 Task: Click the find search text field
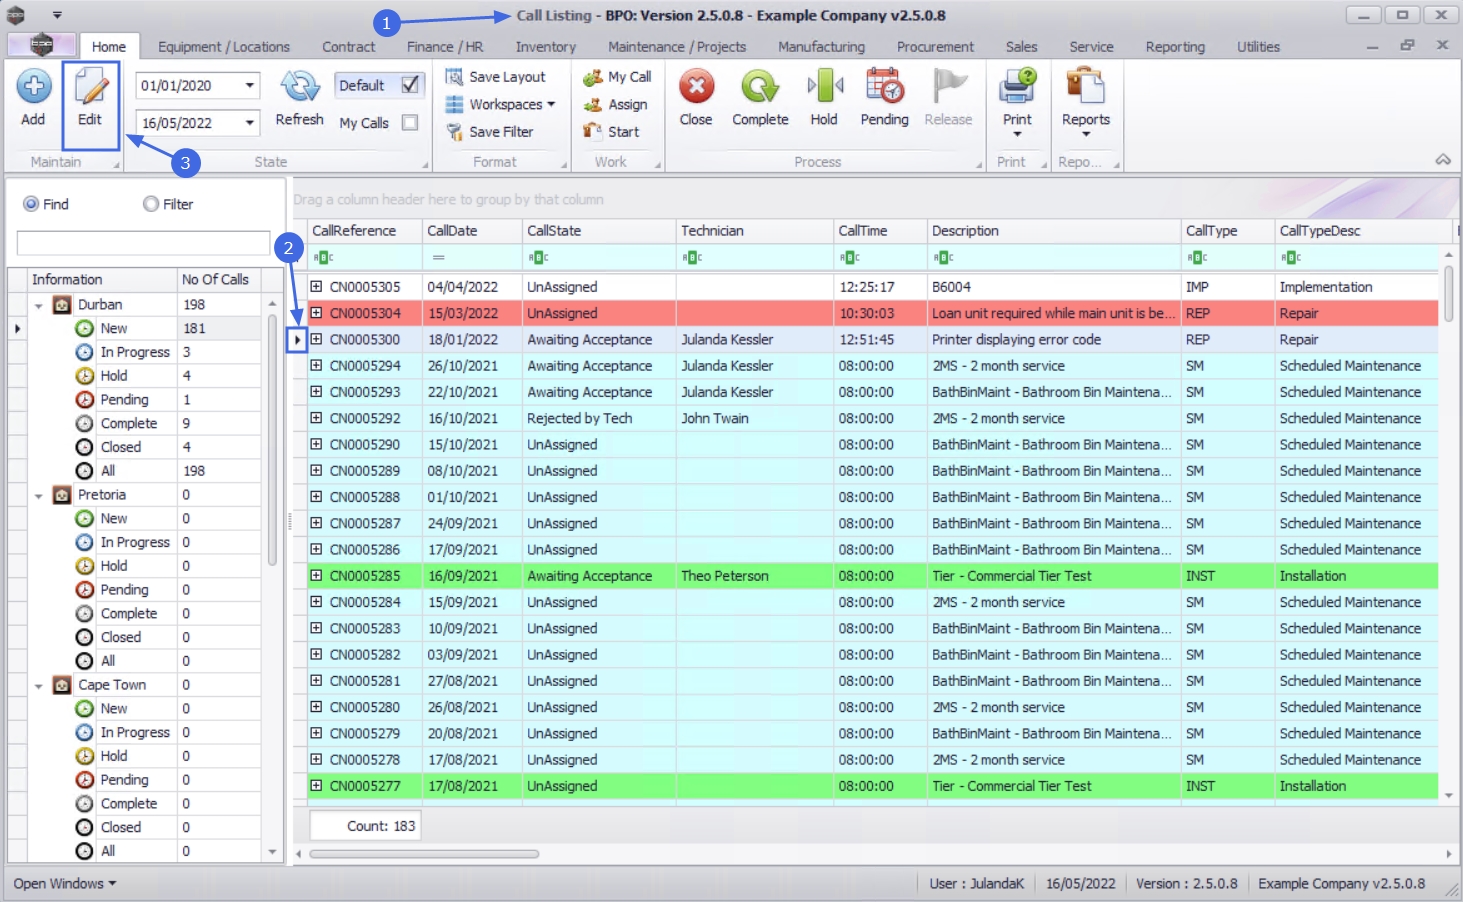click(143, 243)
